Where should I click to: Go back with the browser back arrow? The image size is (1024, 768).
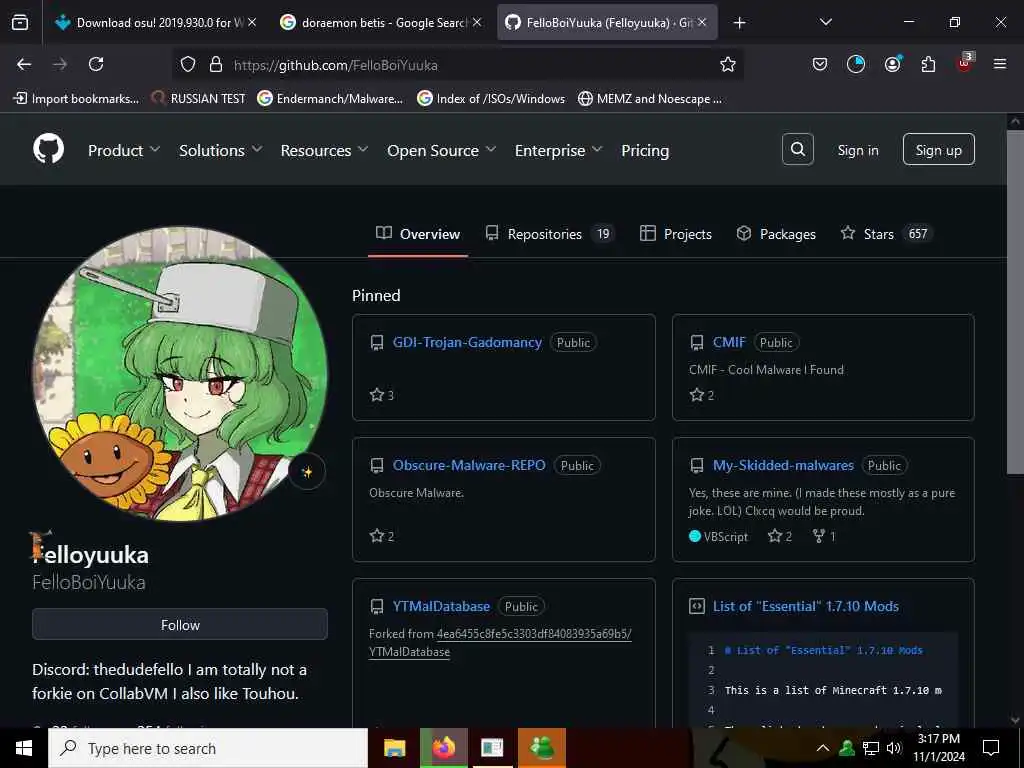pos(24,64)
